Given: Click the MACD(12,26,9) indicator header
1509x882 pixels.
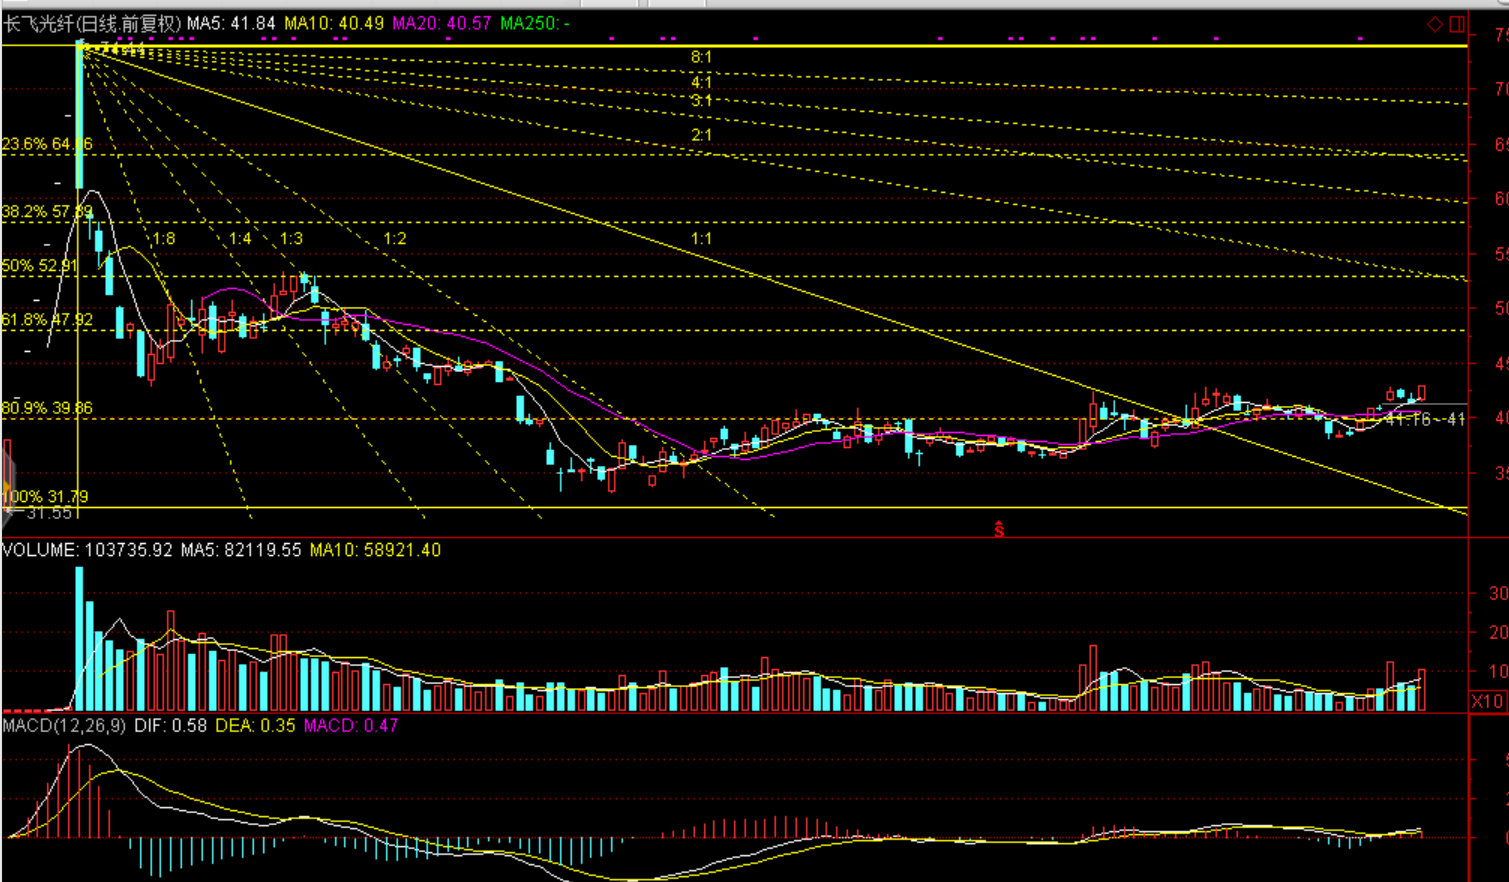Looking at the screenshot, I should [x=64, y=725].
